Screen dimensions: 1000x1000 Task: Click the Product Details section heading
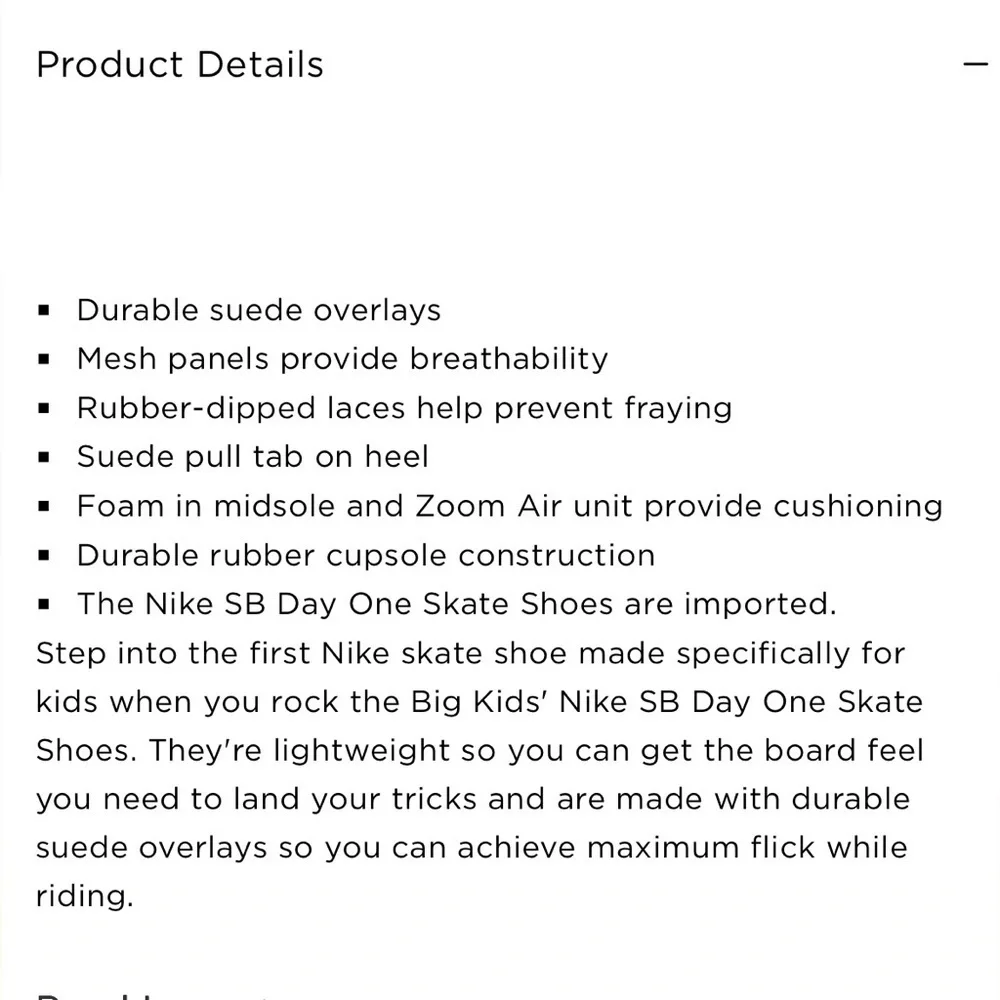(180, 64)
